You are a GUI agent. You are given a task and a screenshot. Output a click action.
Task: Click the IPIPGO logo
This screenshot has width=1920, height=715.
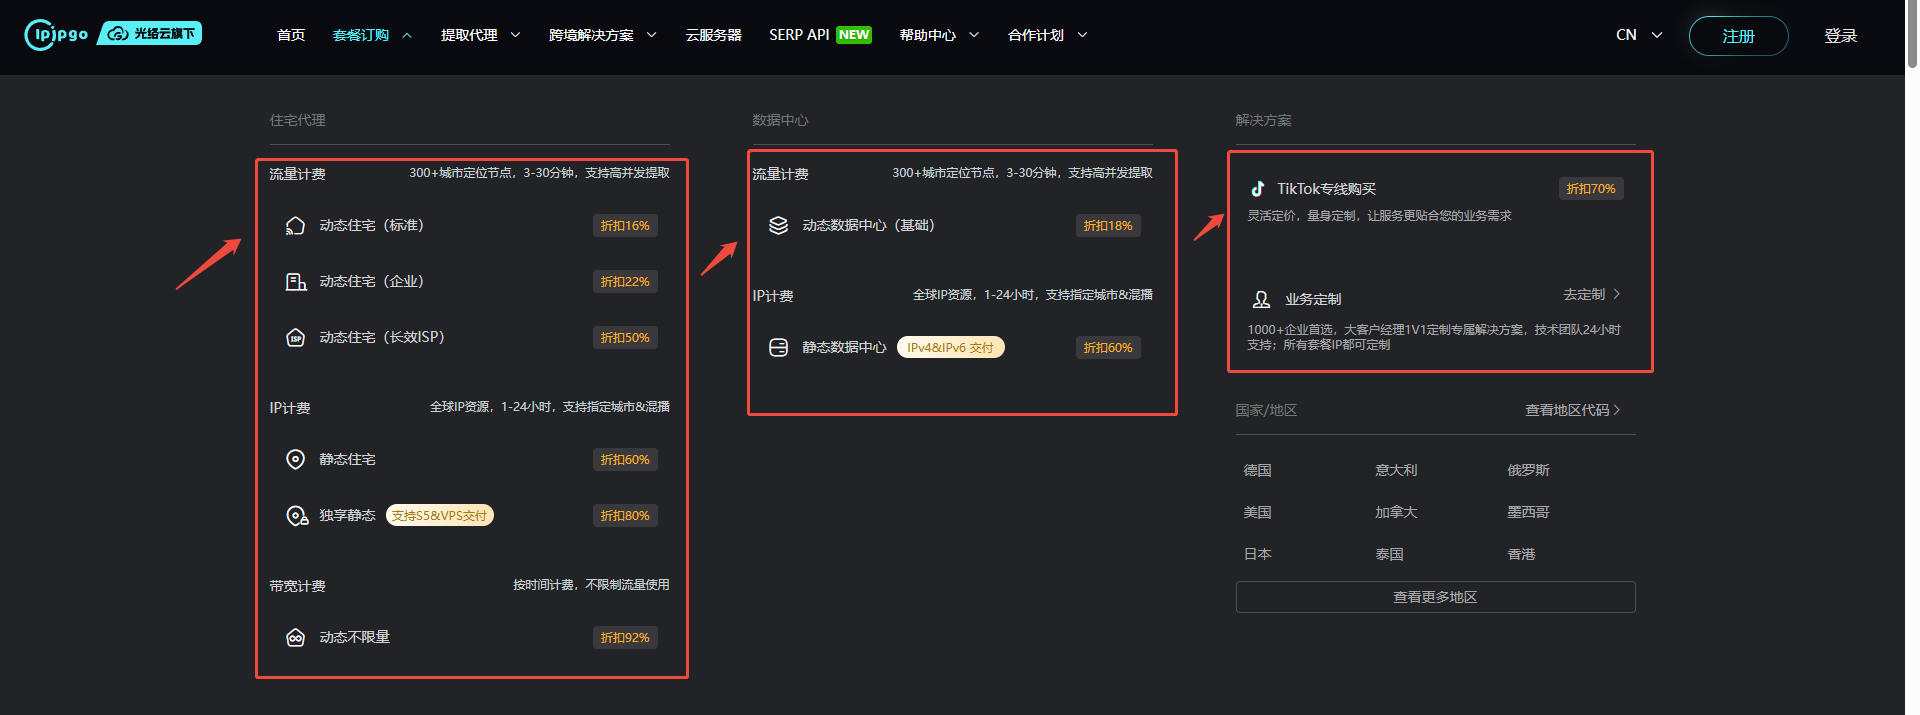(x=57, y=34)
